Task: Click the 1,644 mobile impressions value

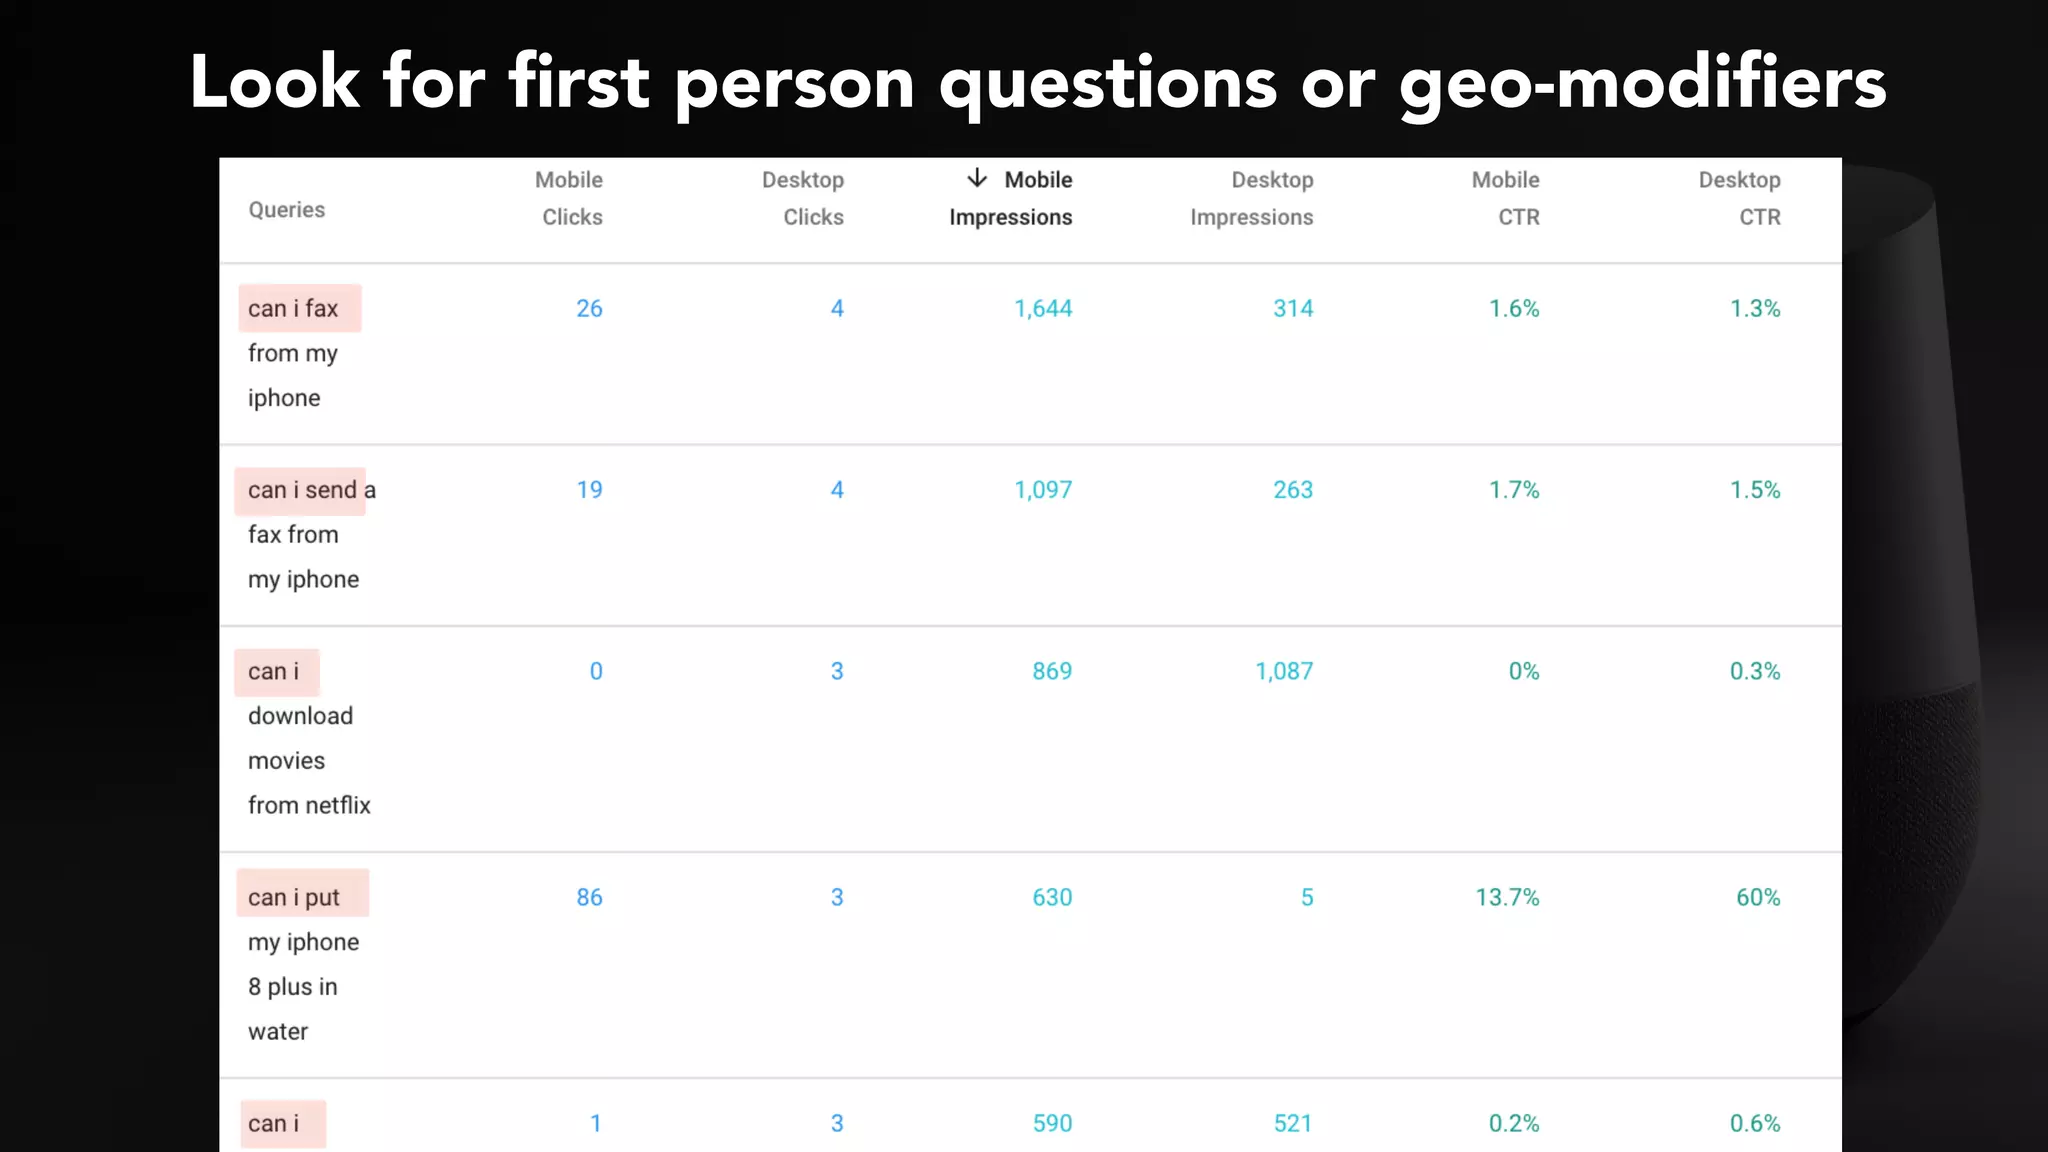Action: (x=1043, y=308)
